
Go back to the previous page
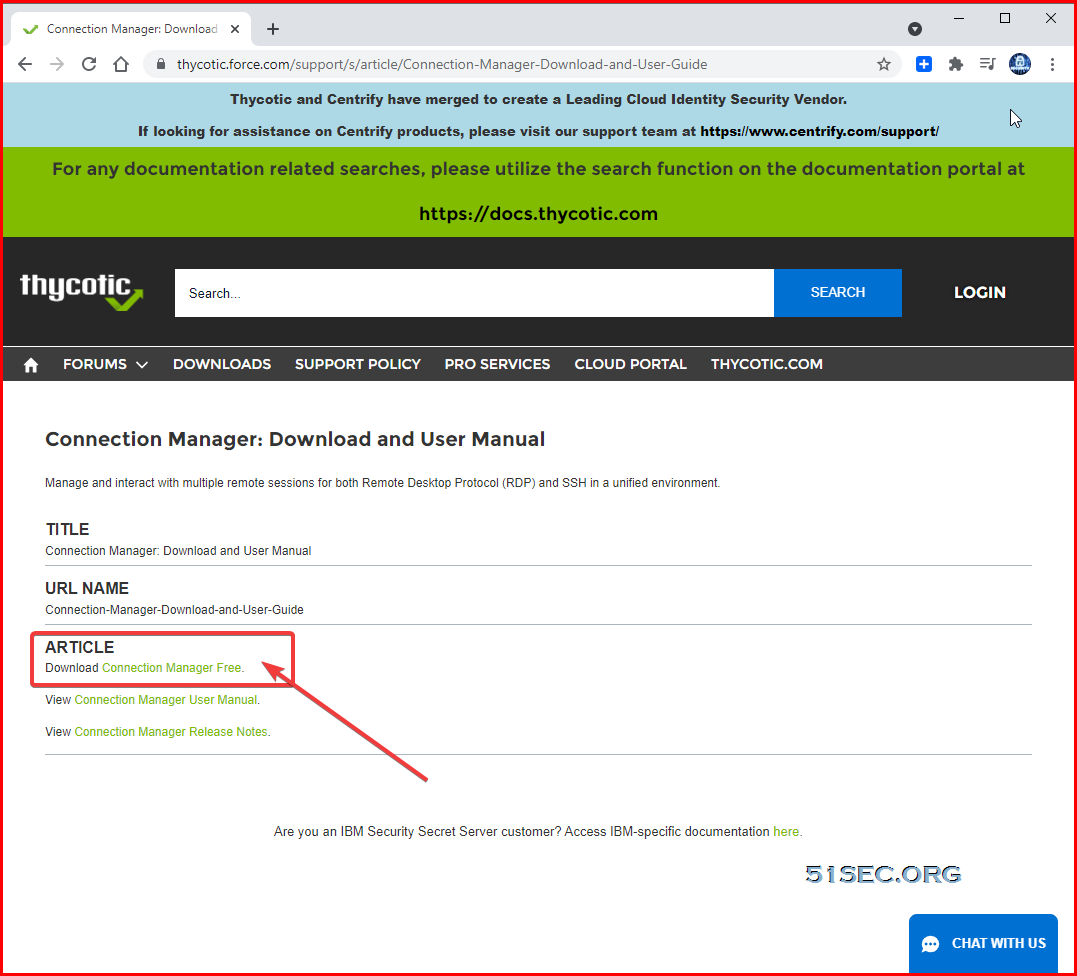(25, 65)
